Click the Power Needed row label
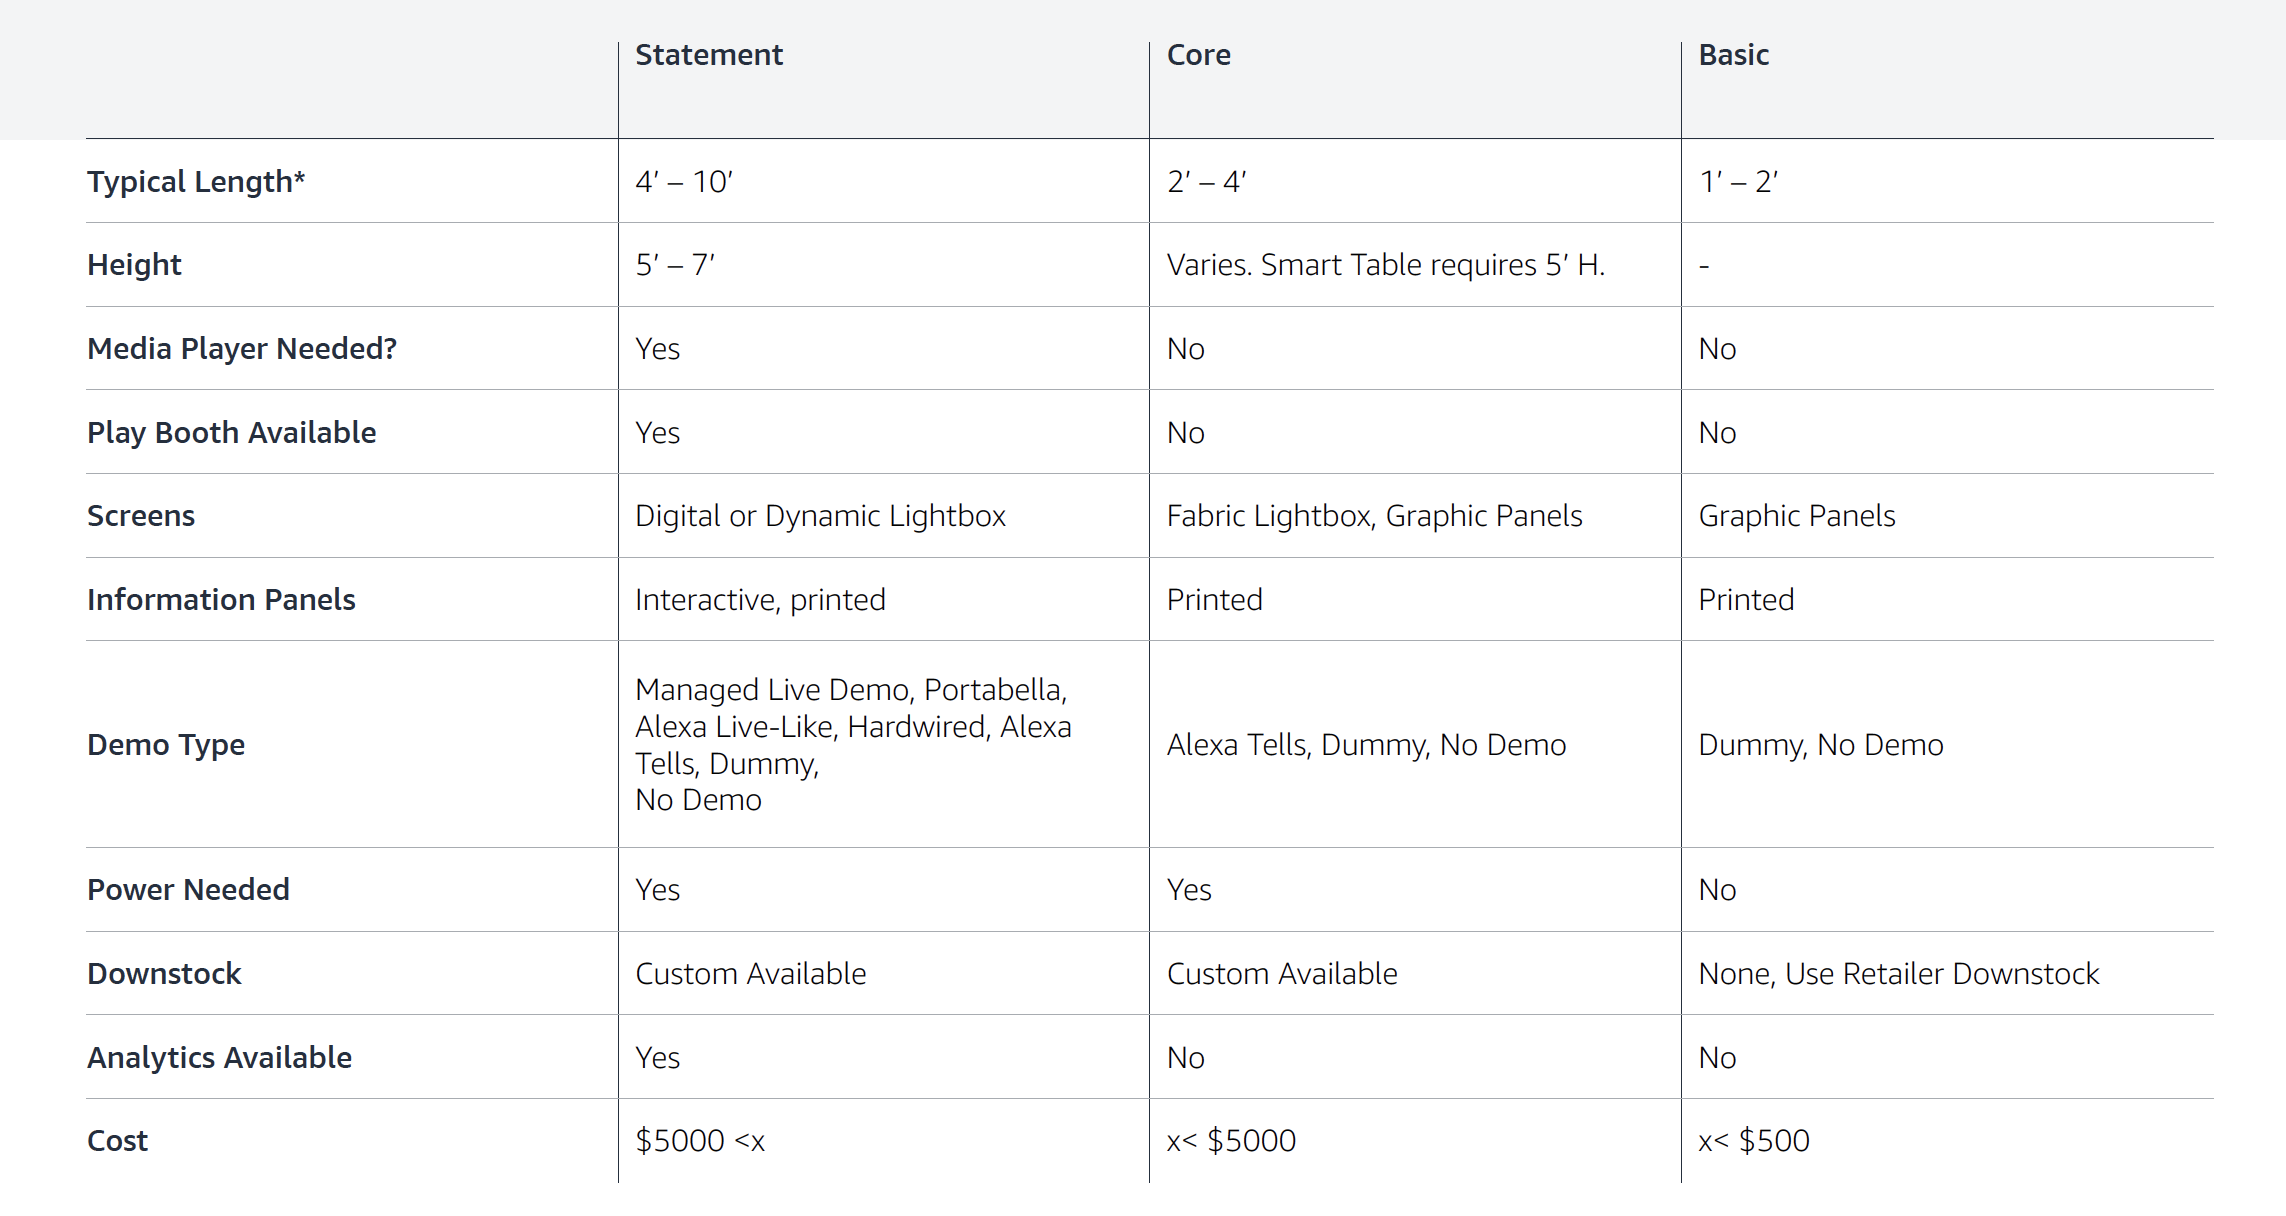Image resolution: width=2286 pixels, height=1216 pixels. tap(188, 890)
